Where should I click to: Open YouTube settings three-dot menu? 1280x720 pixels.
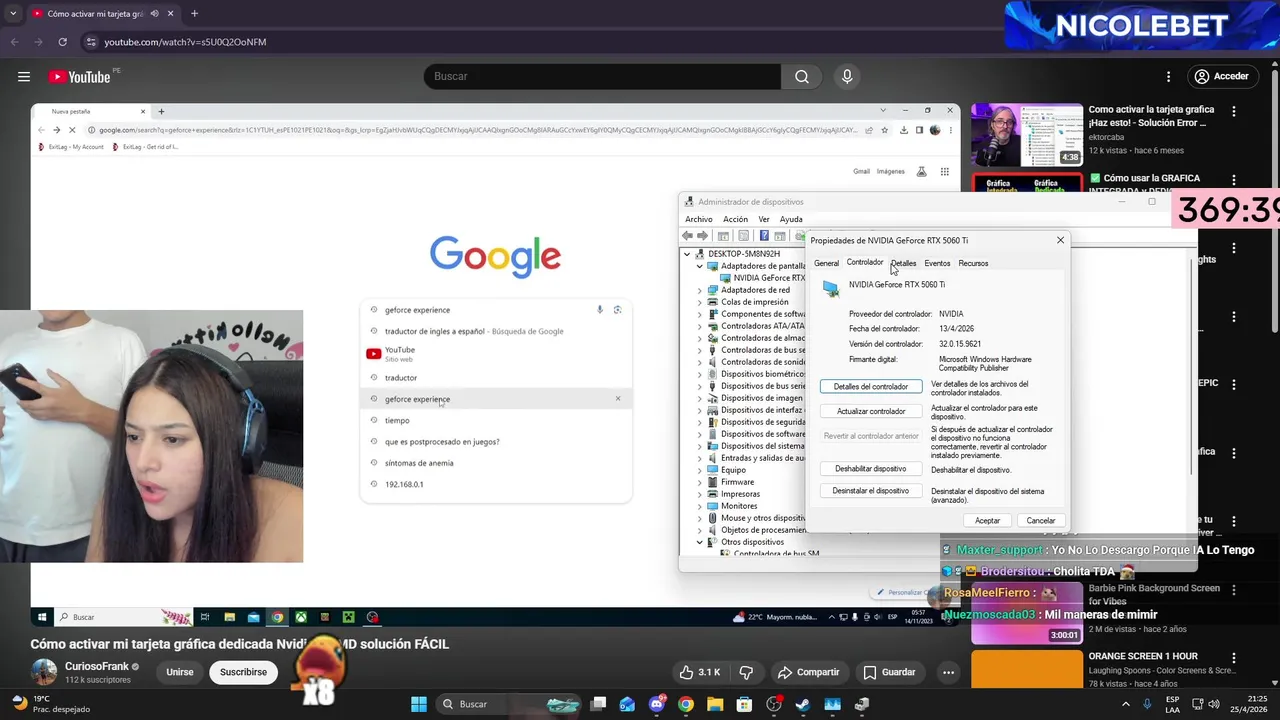1168,77
